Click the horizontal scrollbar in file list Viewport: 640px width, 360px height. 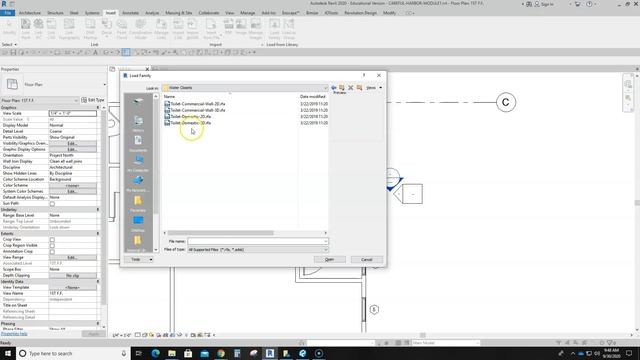coord(221,233)
